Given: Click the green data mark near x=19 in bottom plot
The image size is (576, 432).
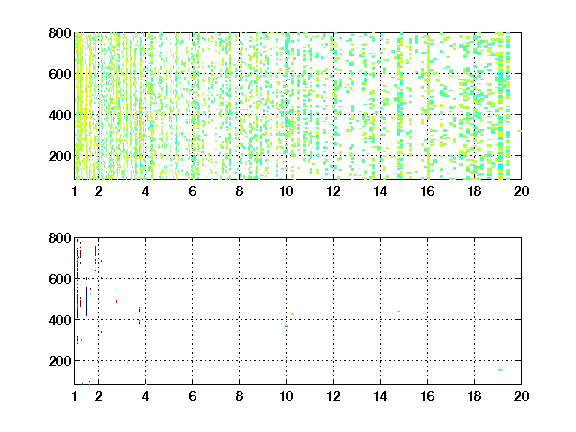Looking at the screenshot, I should pos(500,370).
